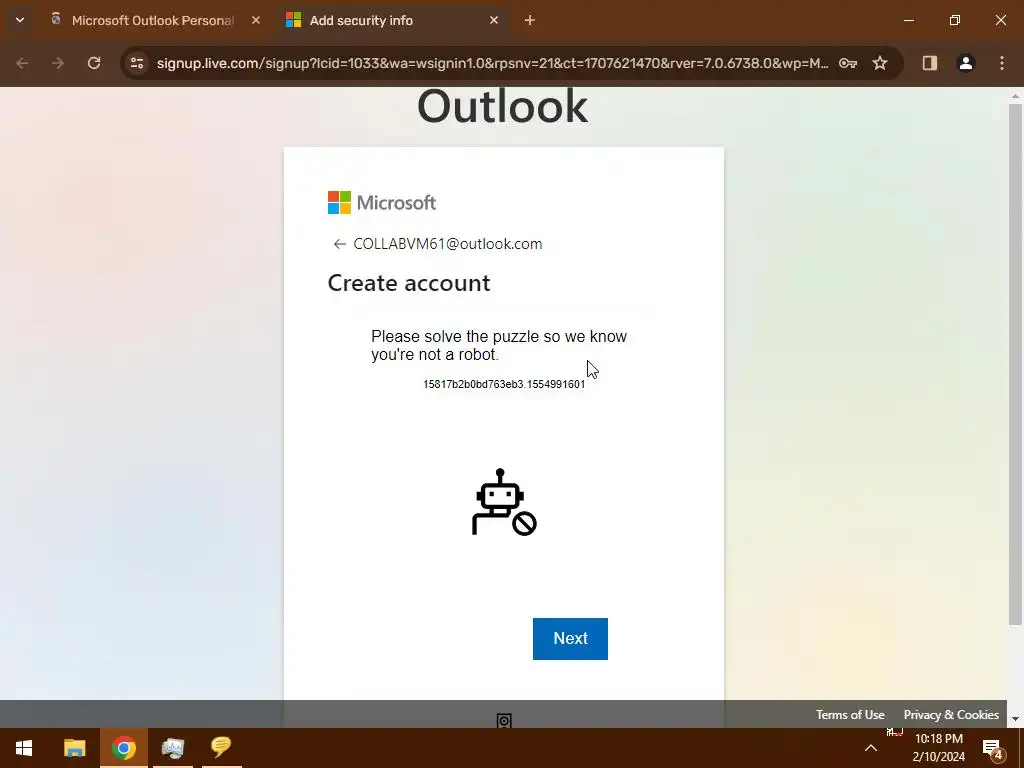1024x768 pixels.
Task: Reload the current page
Action: coord(94,63)
